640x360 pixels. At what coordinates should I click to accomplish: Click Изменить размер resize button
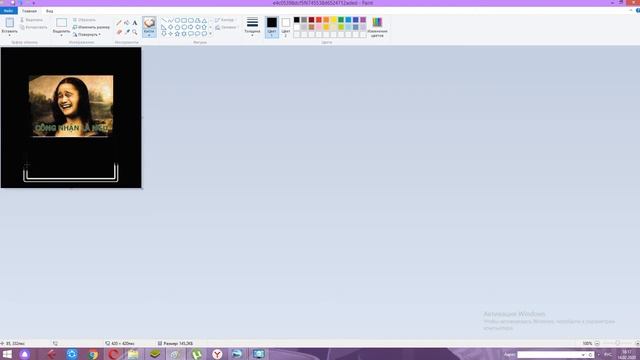(91, 27)
